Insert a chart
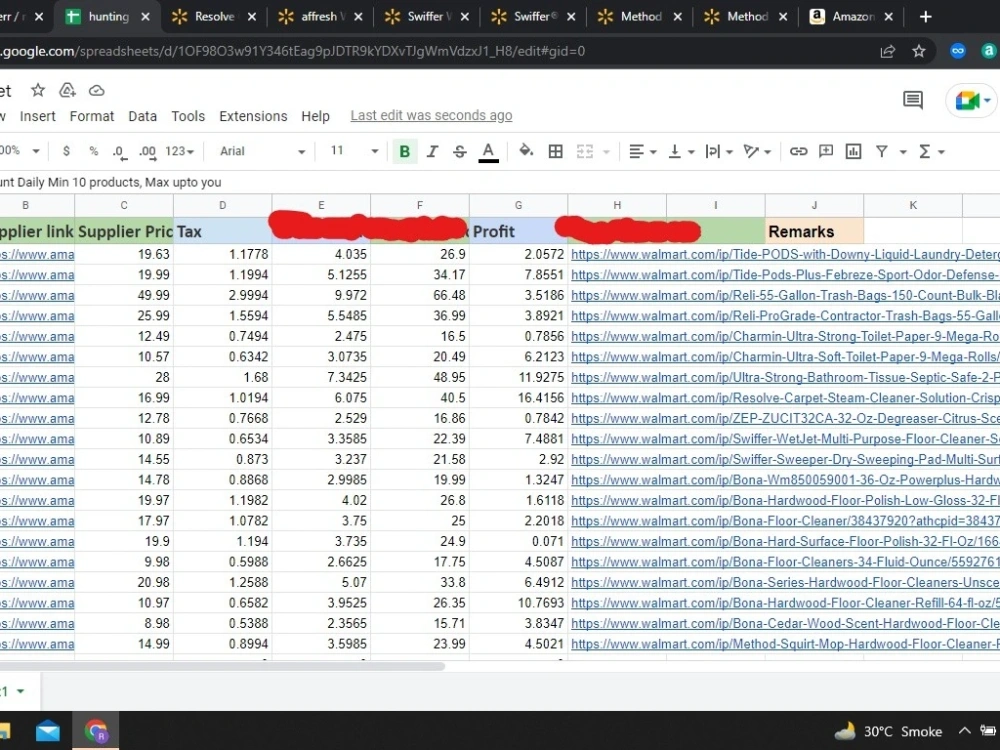Viewport: 1000px width, 750px height. [853, 151]
